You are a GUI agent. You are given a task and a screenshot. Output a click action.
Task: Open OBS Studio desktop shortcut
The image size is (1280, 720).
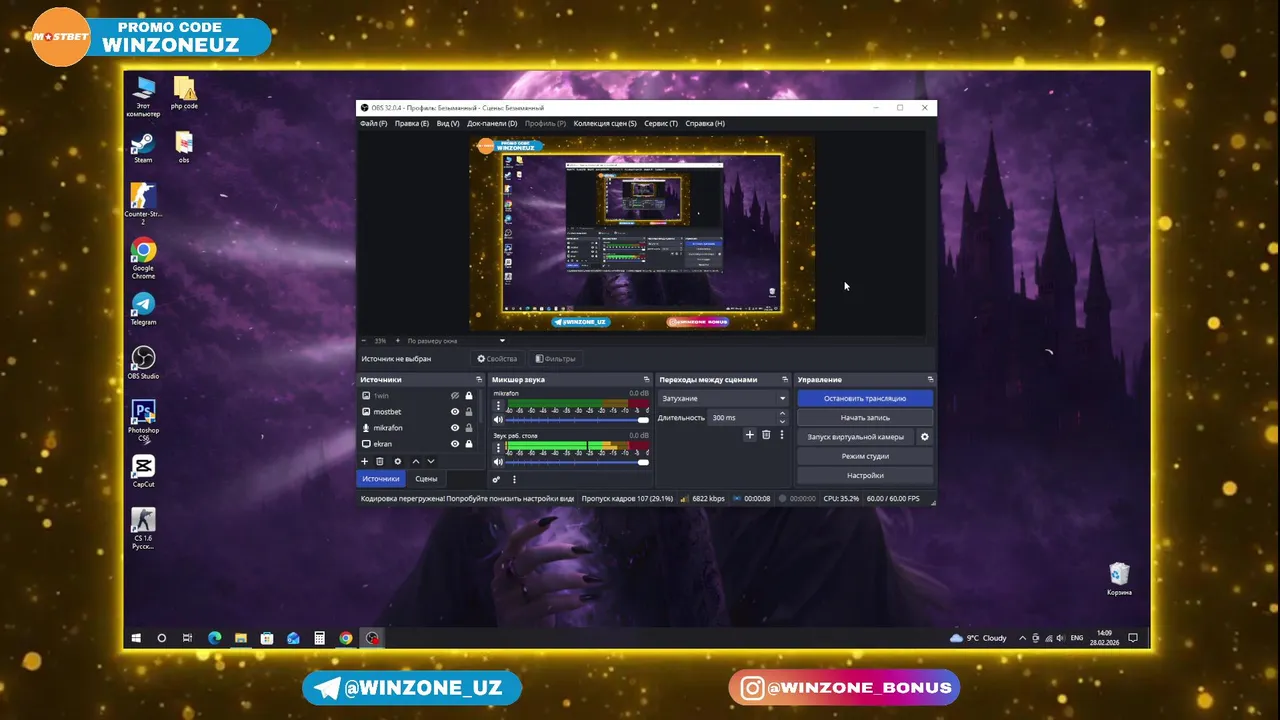click(143, 363)
